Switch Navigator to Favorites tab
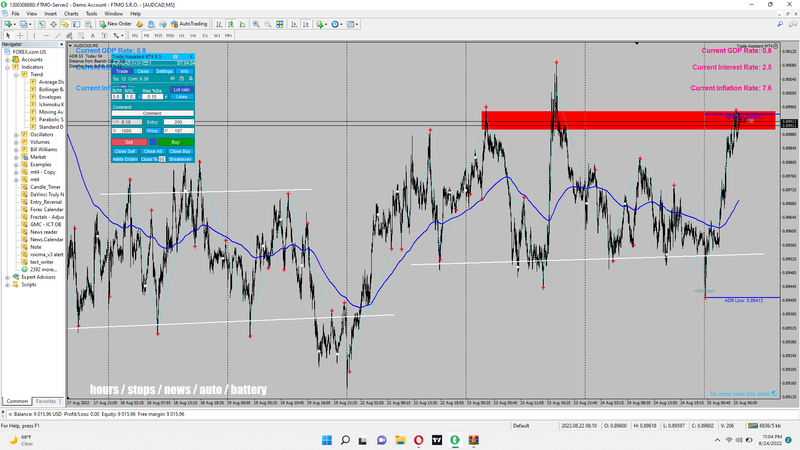The image size is (800, 450). click(45, 402)
